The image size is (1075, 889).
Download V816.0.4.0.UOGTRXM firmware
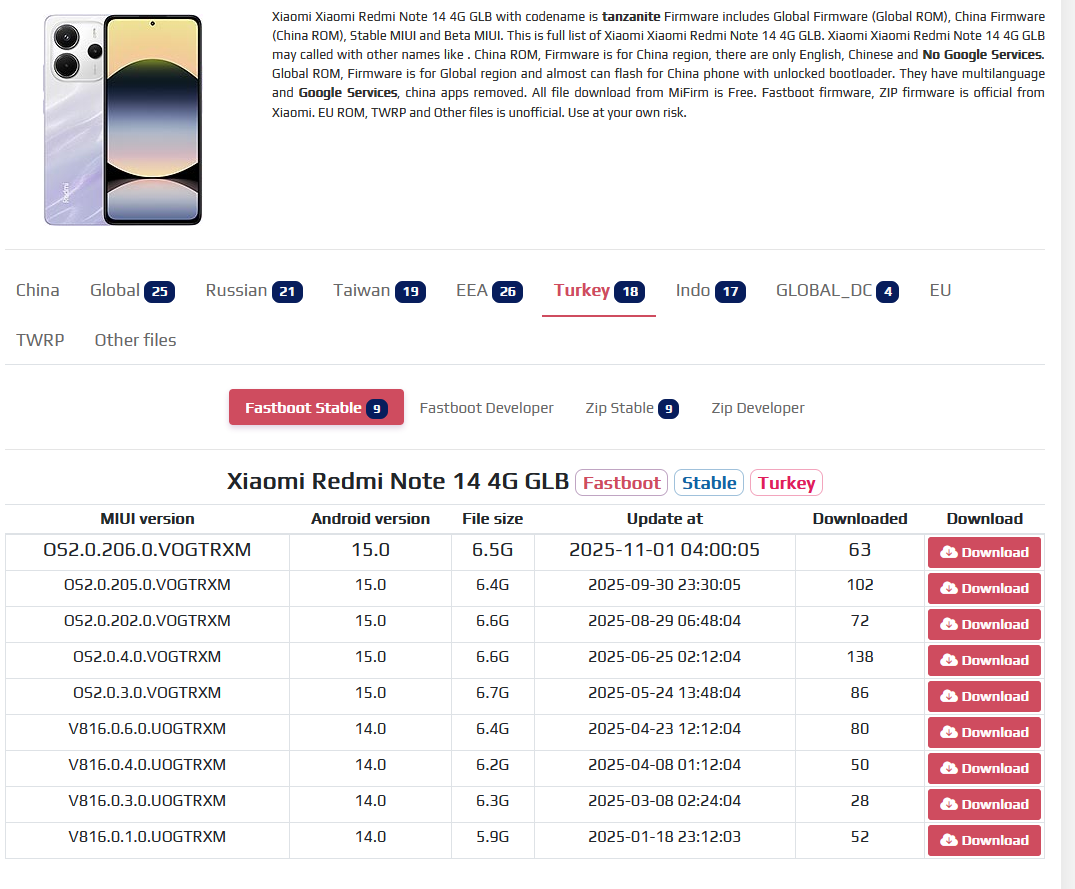point(984,768)
